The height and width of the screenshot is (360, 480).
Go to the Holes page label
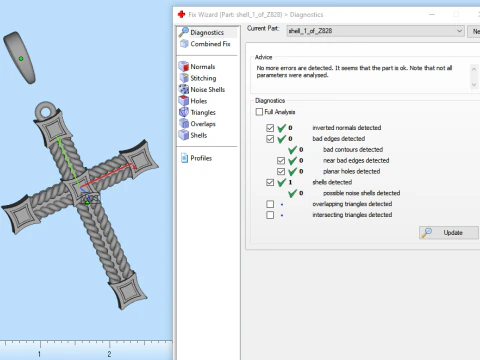pos(199,101)
